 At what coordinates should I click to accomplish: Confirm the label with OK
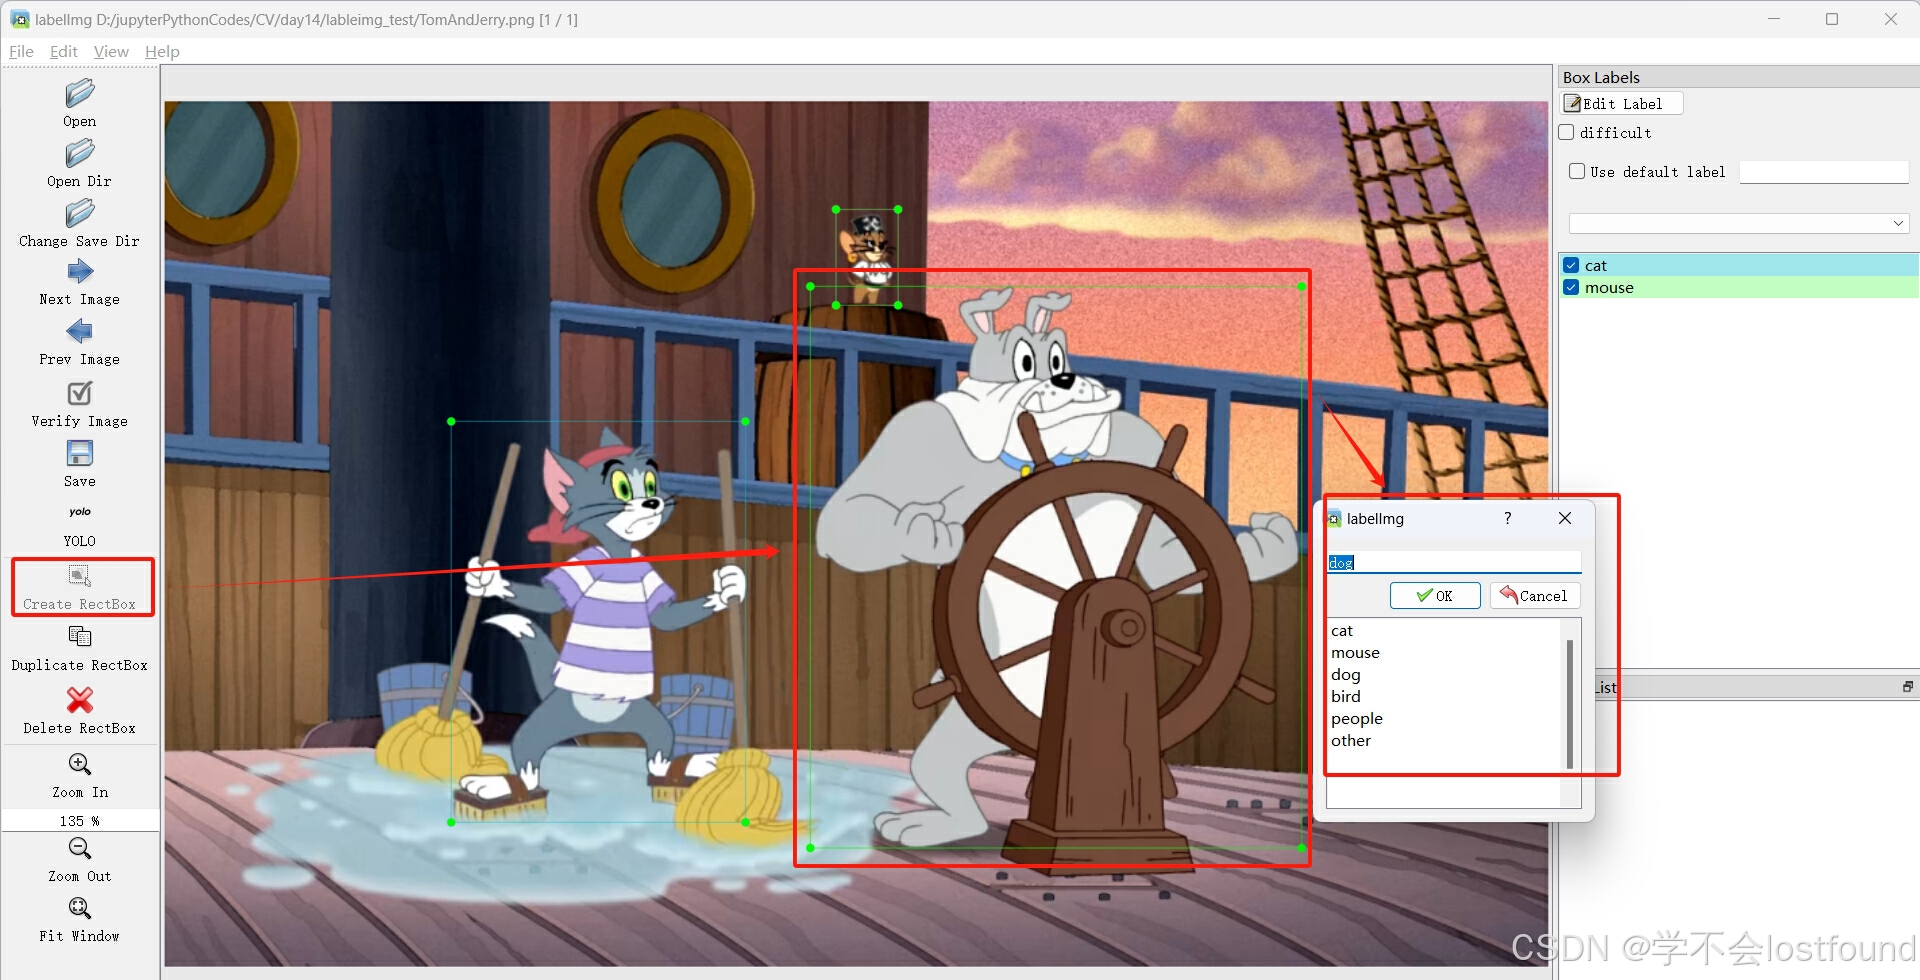coord(1435,596)
